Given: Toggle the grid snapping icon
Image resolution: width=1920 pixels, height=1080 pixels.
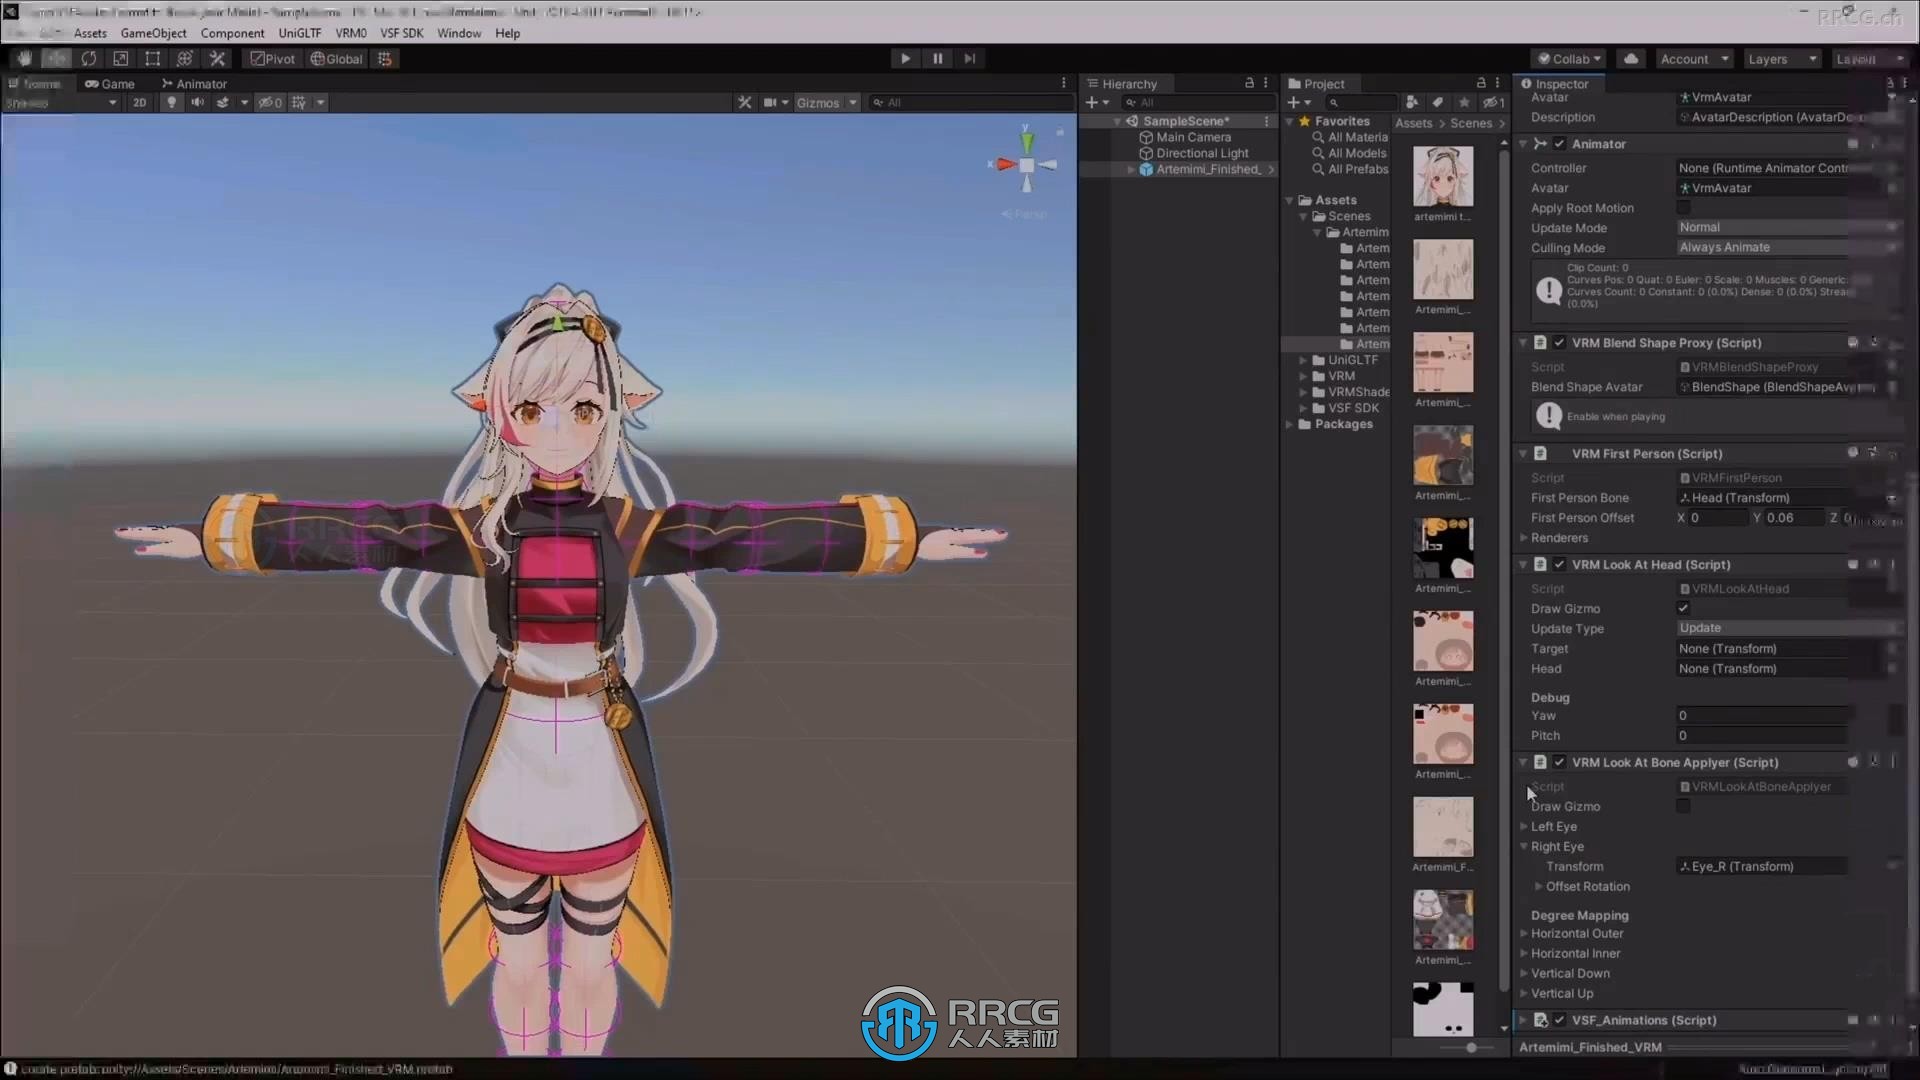Looking at the screenshot, I should click(385, 59).
